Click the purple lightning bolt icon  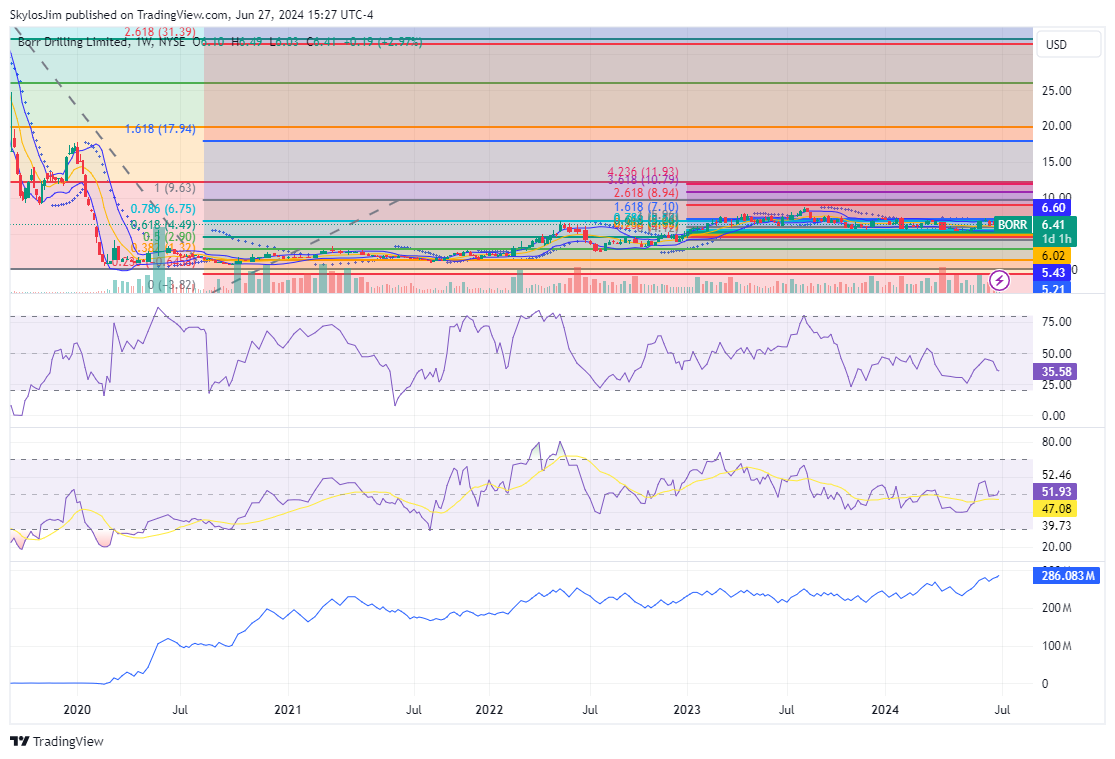pos(998,279)
